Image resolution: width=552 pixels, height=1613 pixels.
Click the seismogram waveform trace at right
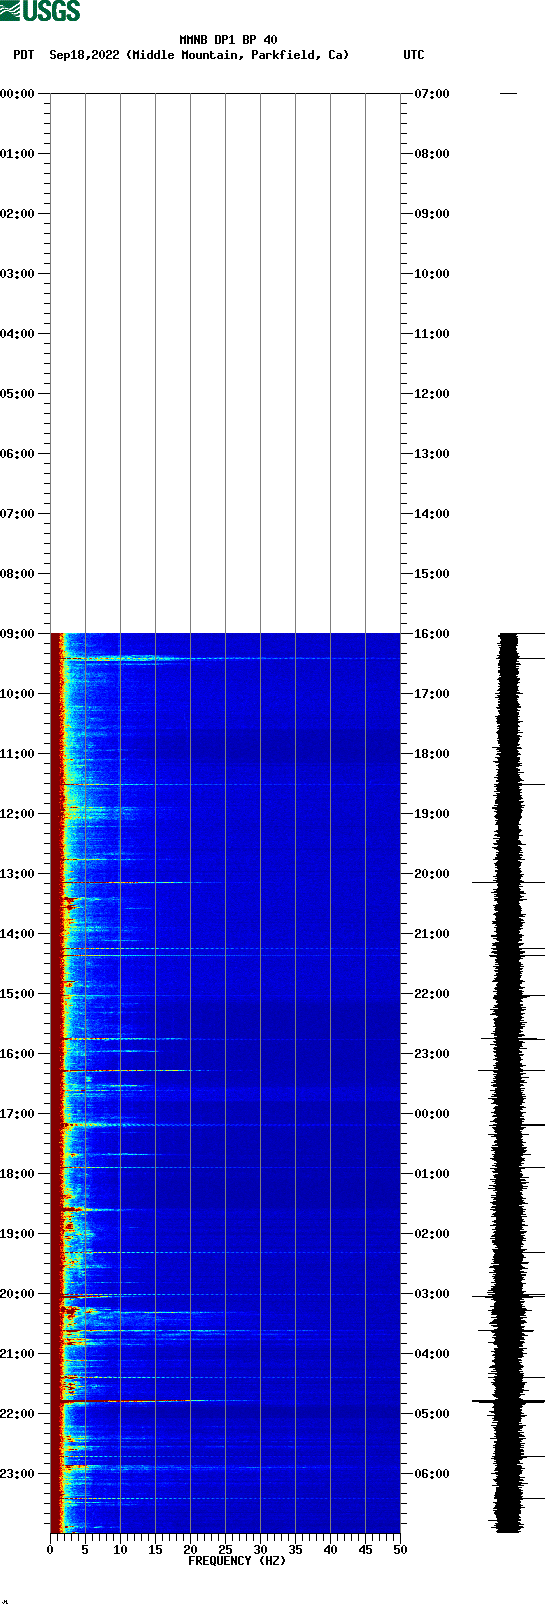(x=509, y=1083)
